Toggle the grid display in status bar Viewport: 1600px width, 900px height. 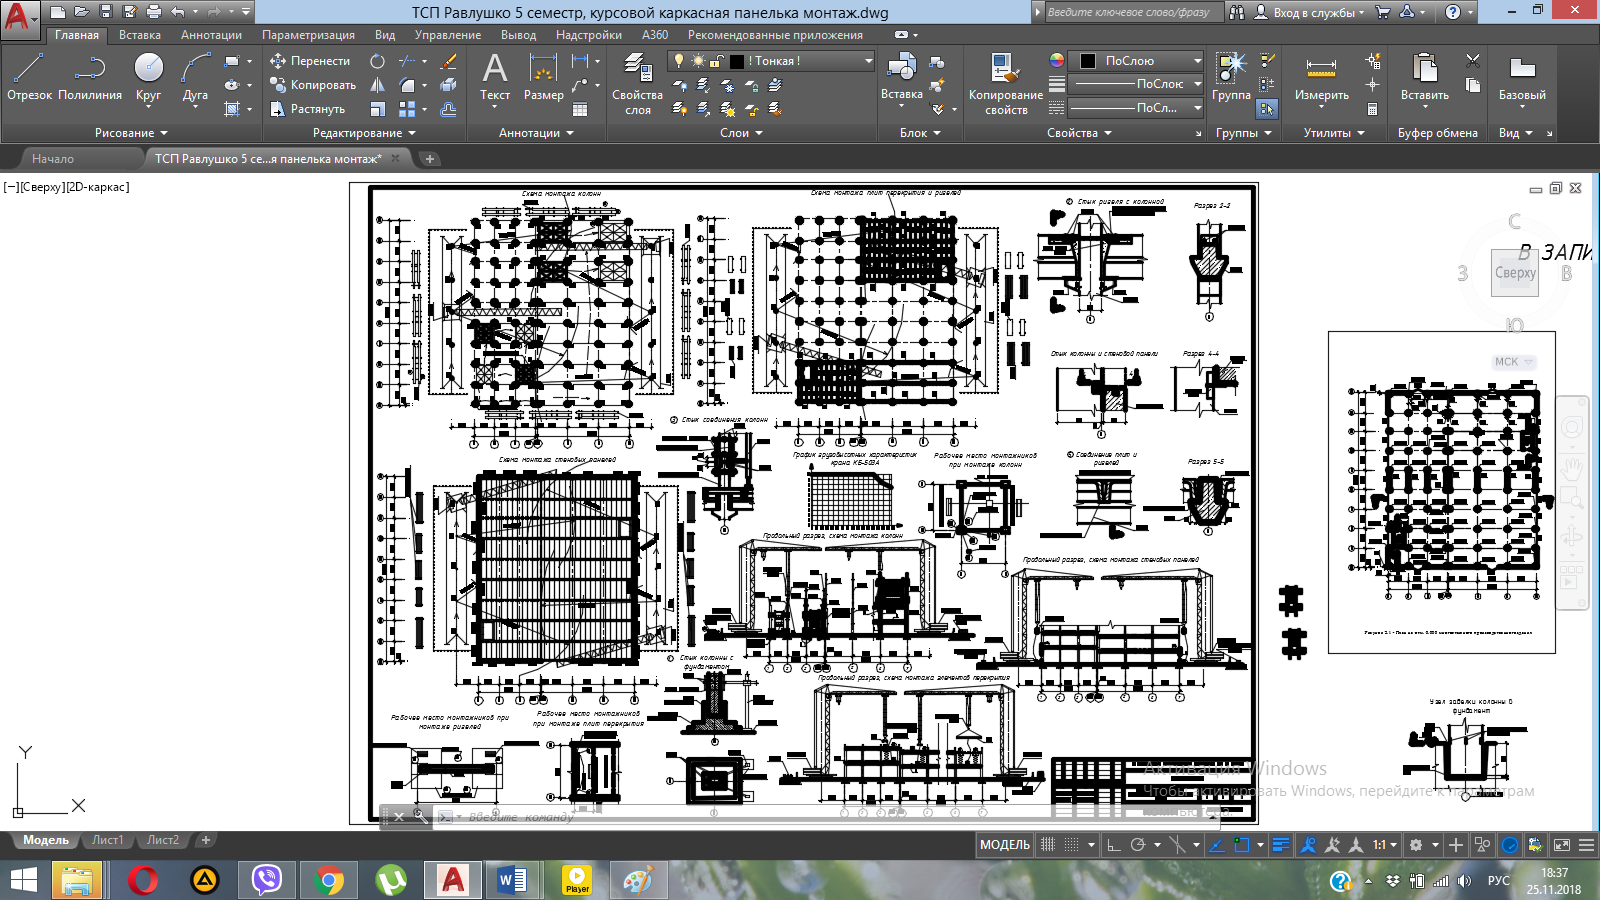1048,845
